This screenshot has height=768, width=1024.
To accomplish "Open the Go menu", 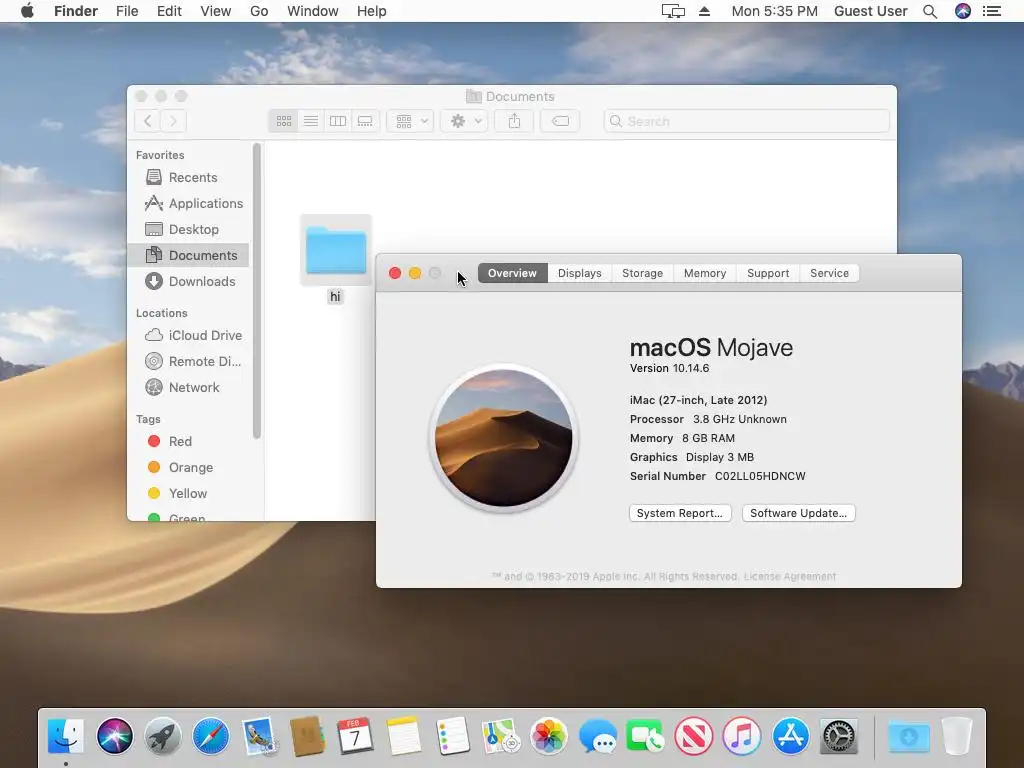I will click(x=259, y=11).
